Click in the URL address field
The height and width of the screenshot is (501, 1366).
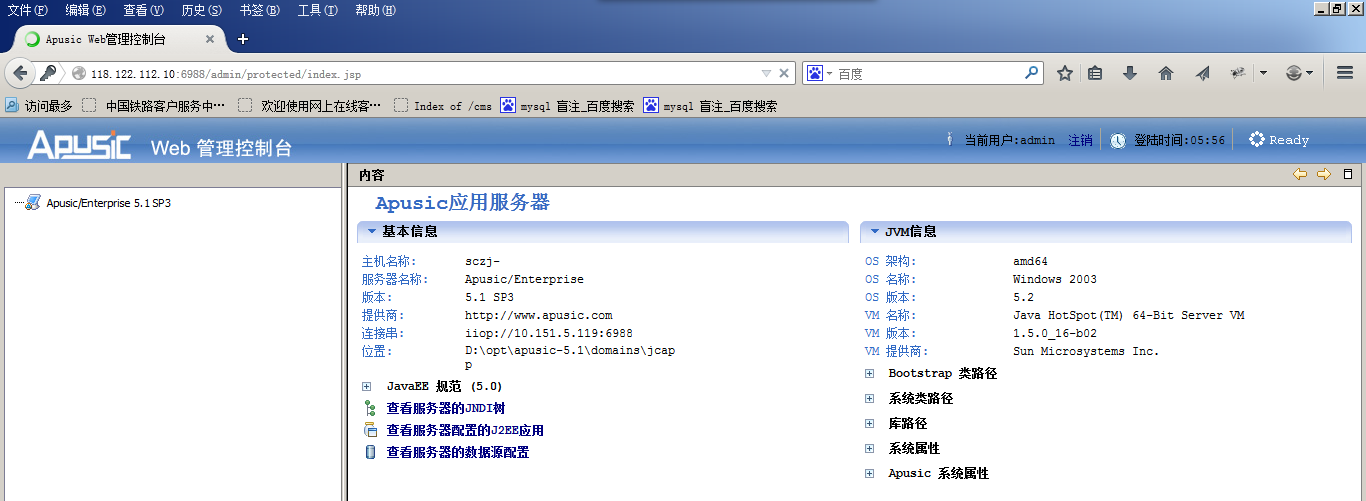click(420, 74)
